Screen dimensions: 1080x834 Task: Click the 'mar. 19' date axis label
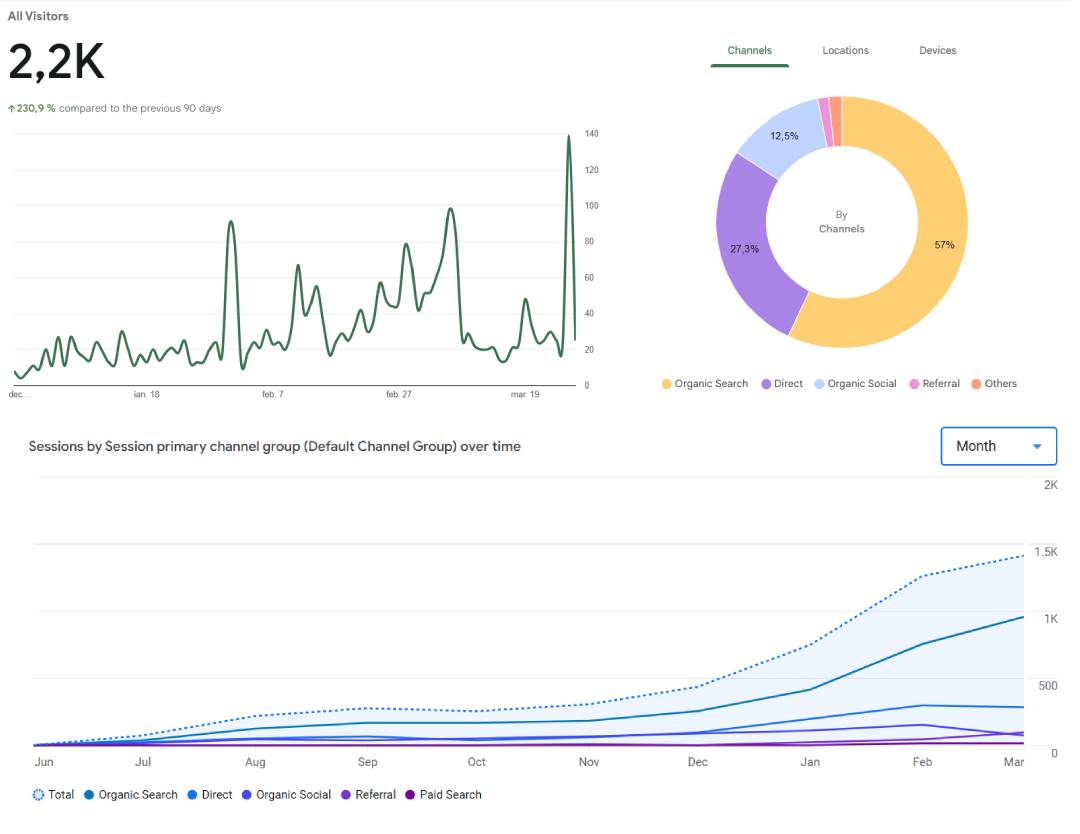pos(524,395)
